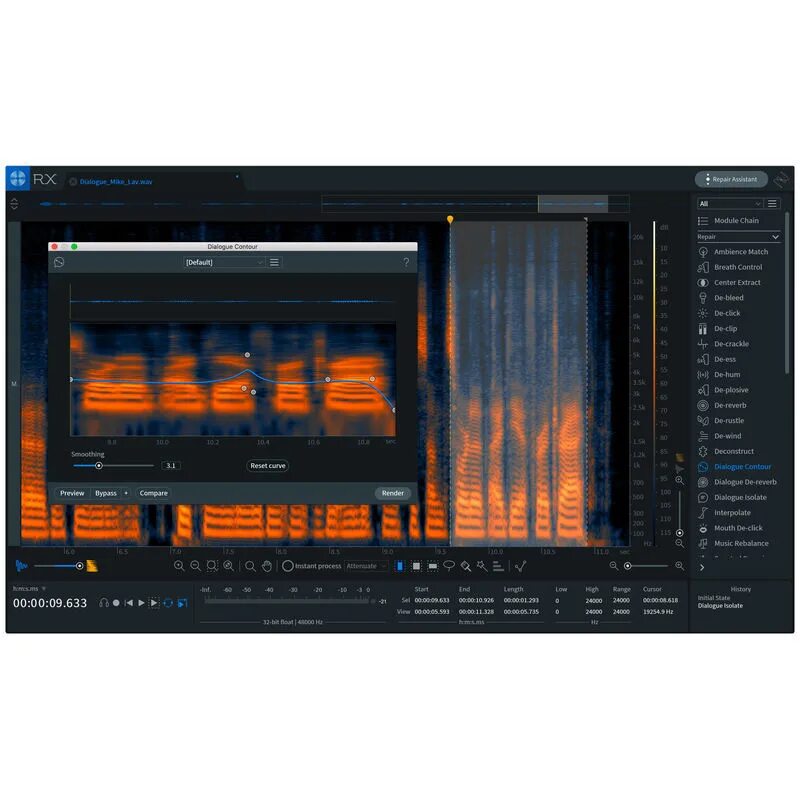Collapse the Repair category
Screen dimensions: 800x800
[x=738, y=237]
